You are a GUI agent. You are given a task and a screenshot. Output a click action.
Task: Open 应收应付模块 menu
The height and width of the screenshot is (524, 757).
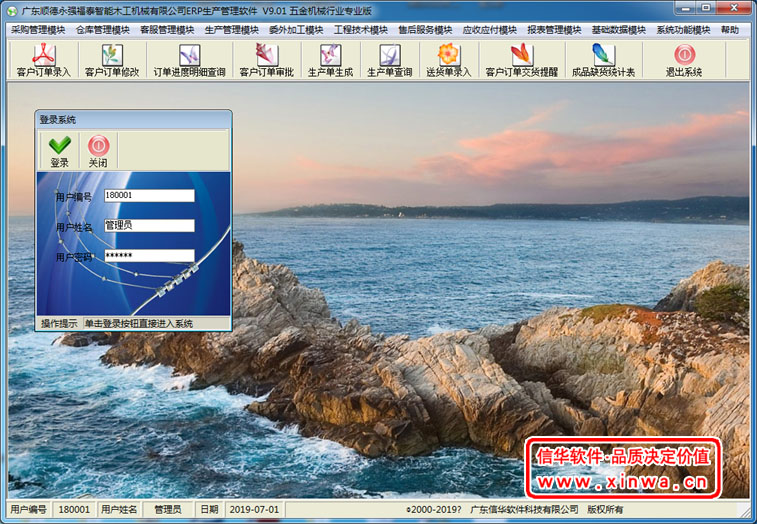coord(490,30)
